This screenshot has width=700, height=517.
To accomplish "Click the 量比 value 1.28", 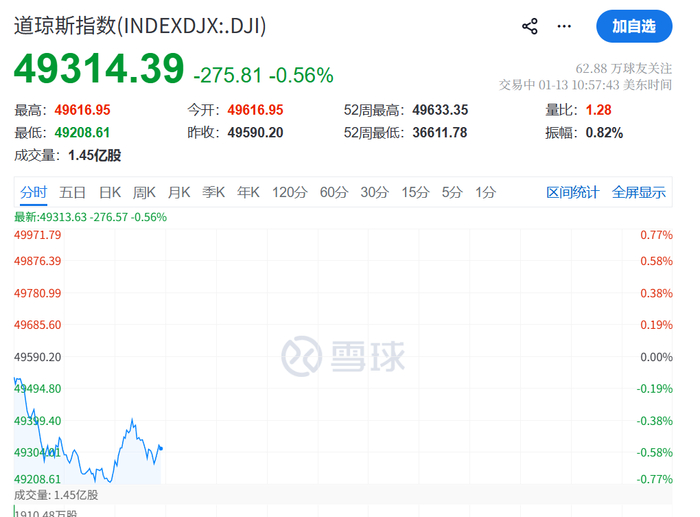I will point(598,110).
